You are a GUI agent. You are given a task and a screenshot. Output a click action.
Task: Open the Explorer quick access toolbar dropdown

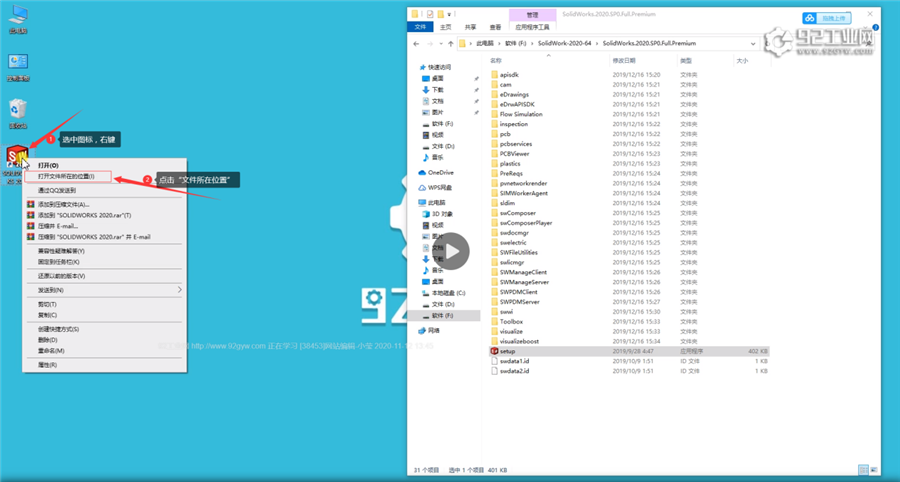[449, 14]
